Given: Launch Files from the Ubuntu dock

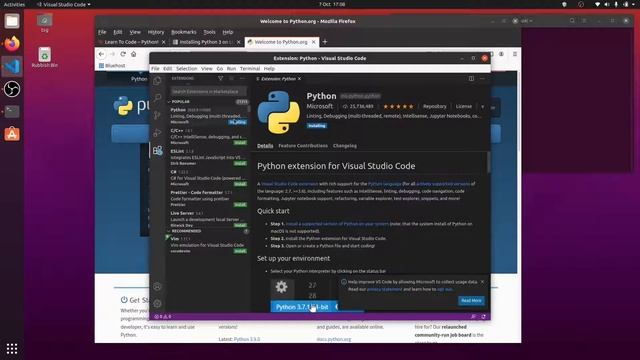Looking at the screenshot, I should coord(12,21).
